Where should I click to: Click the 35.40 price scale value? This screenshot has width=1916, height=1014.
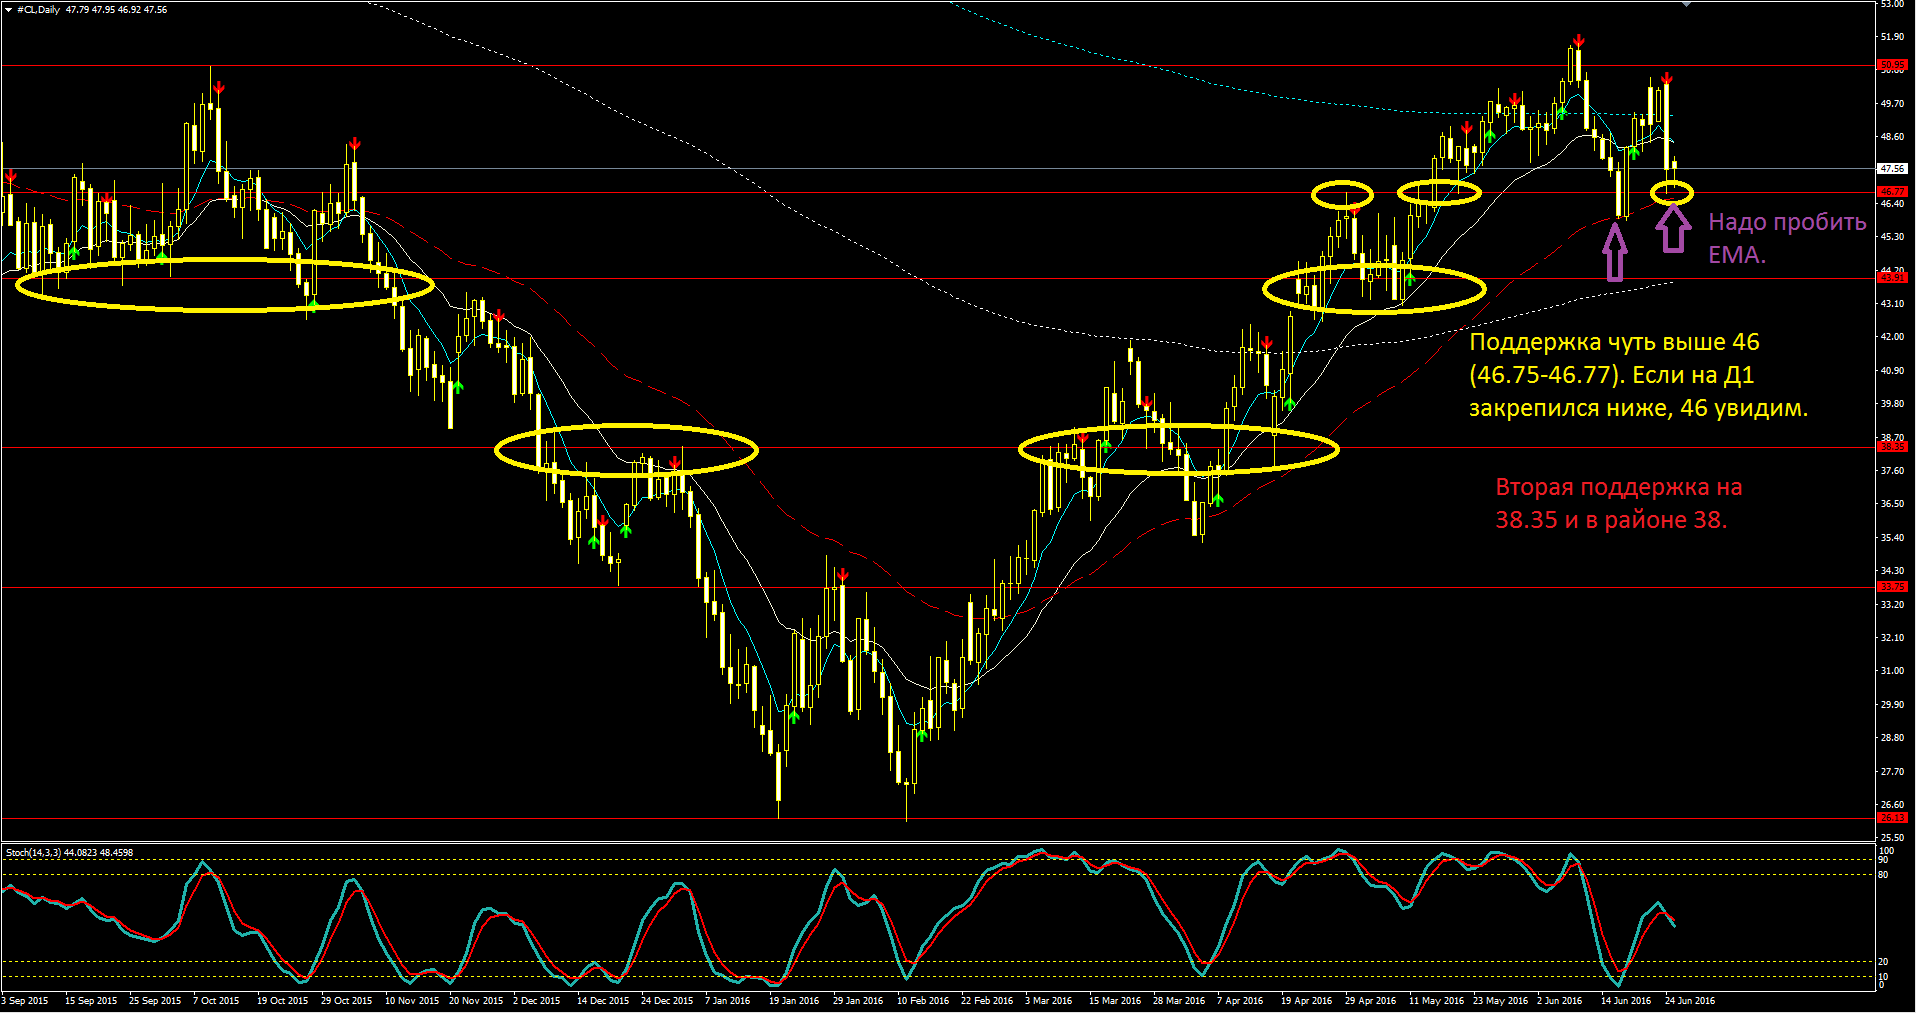pyautogui.click(x=1892, y=538)
